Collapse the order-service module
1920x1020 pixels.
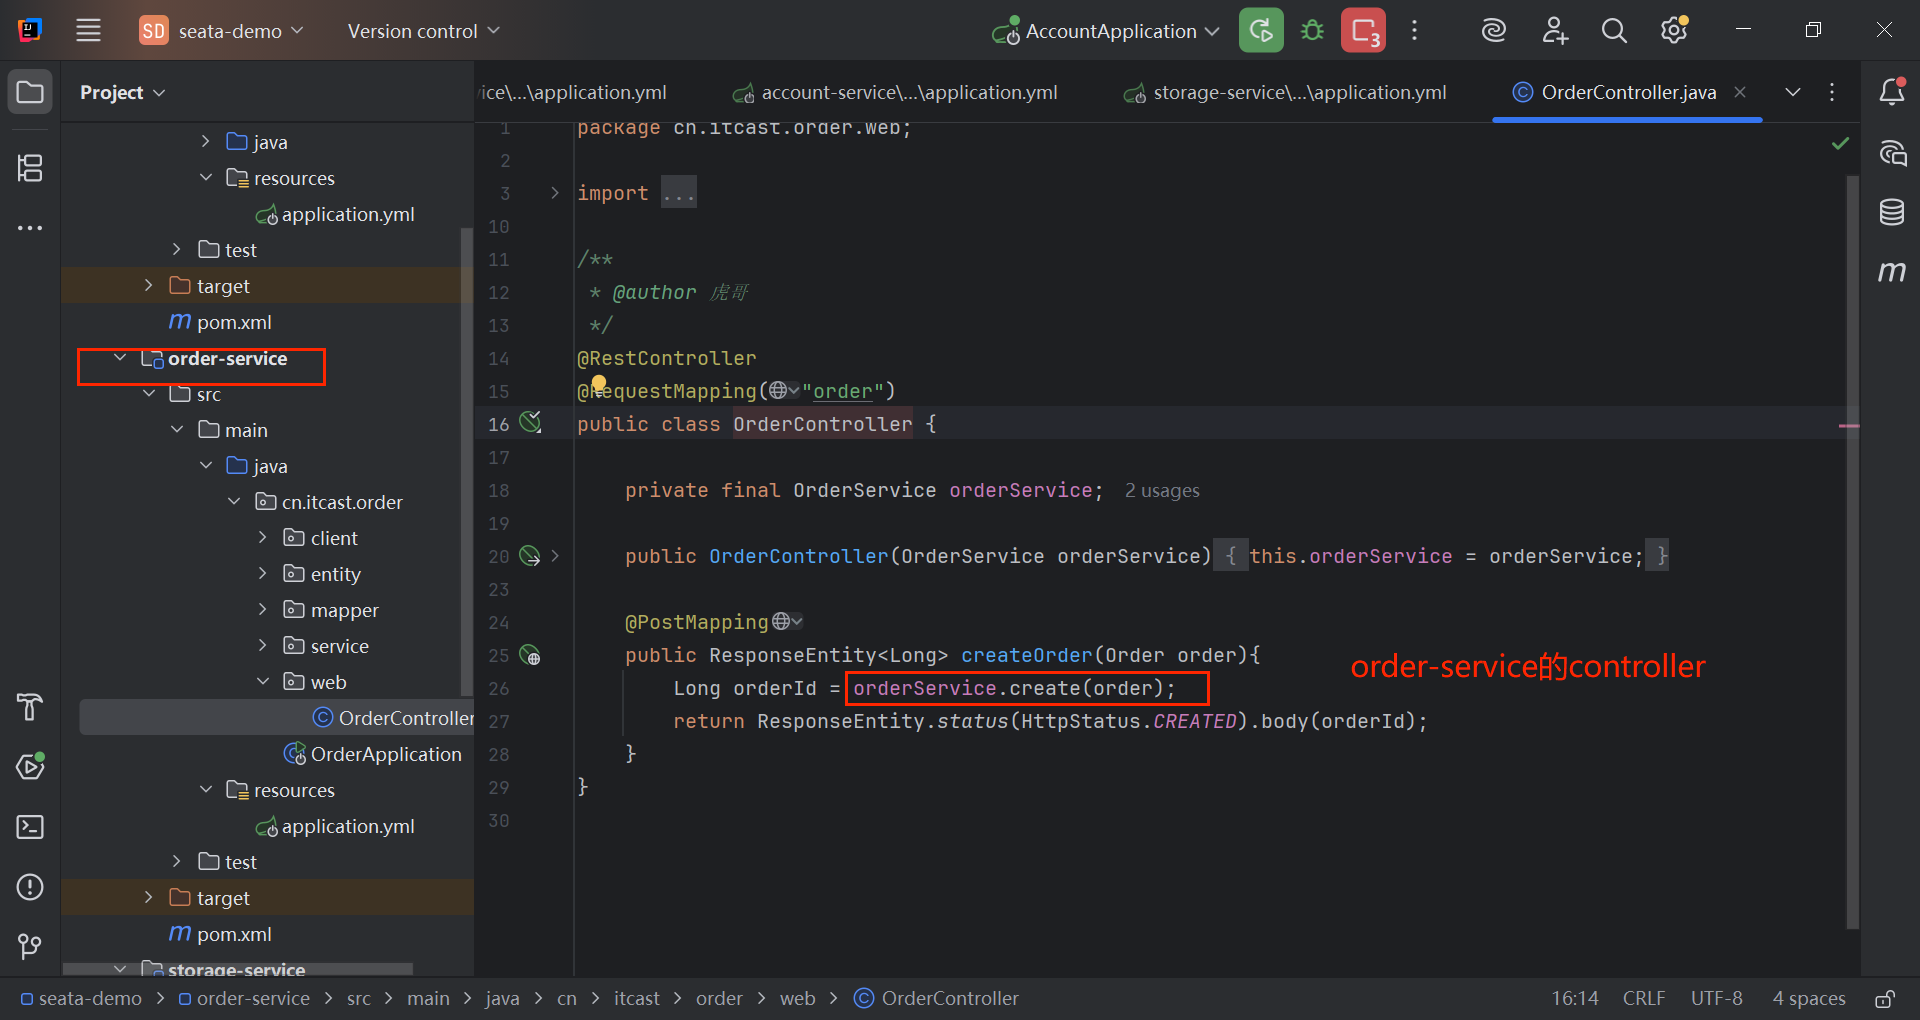click(x=120, y=358)
